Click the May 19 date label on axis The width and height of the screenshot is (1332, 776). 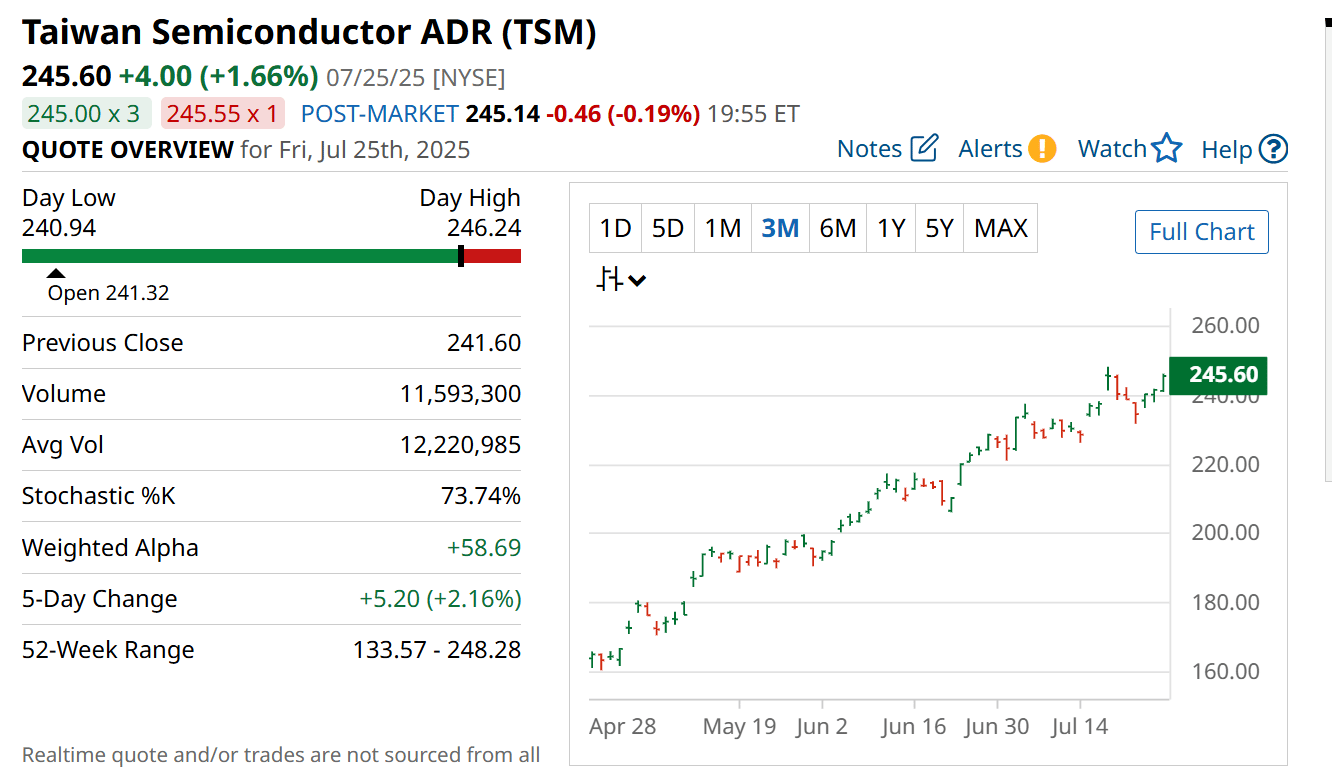point(739,727)
